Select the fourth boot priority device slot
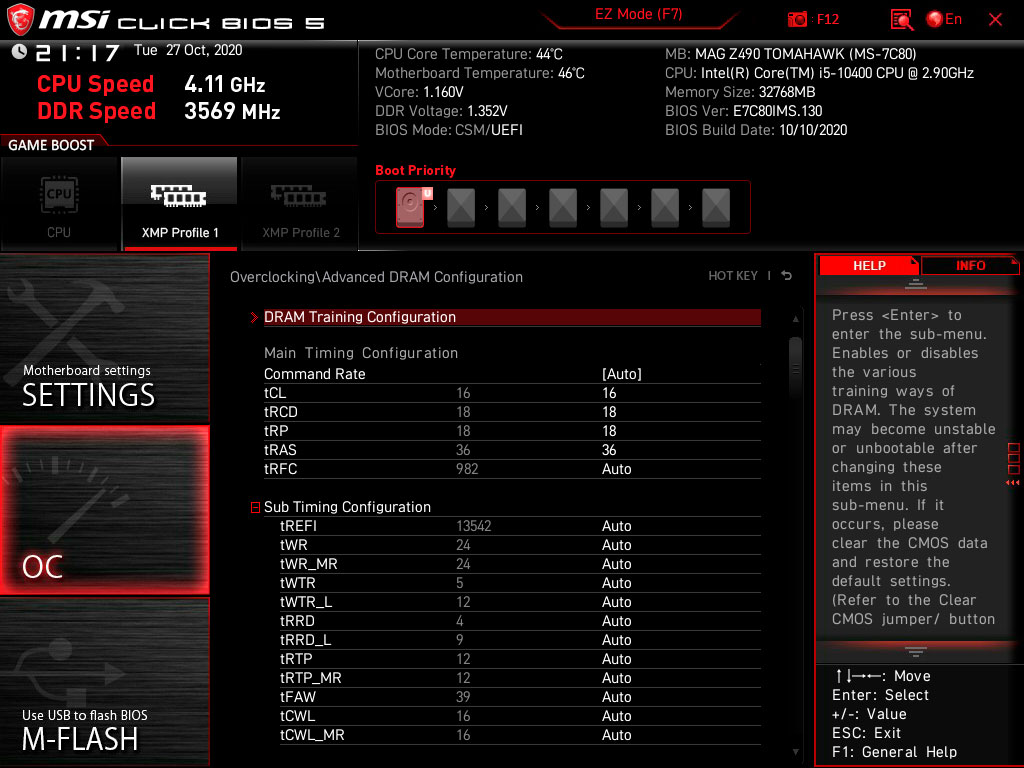 pos(563,207)
